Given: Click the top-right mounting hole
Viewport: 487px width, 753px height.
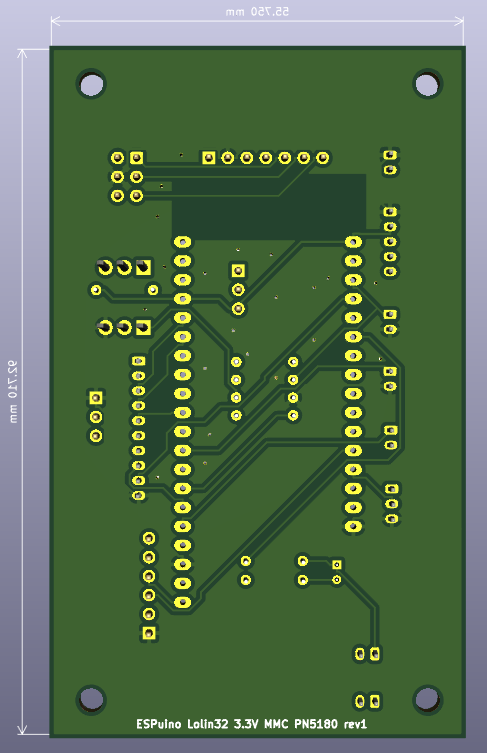Looking at the screenshot, I should 427,84.
